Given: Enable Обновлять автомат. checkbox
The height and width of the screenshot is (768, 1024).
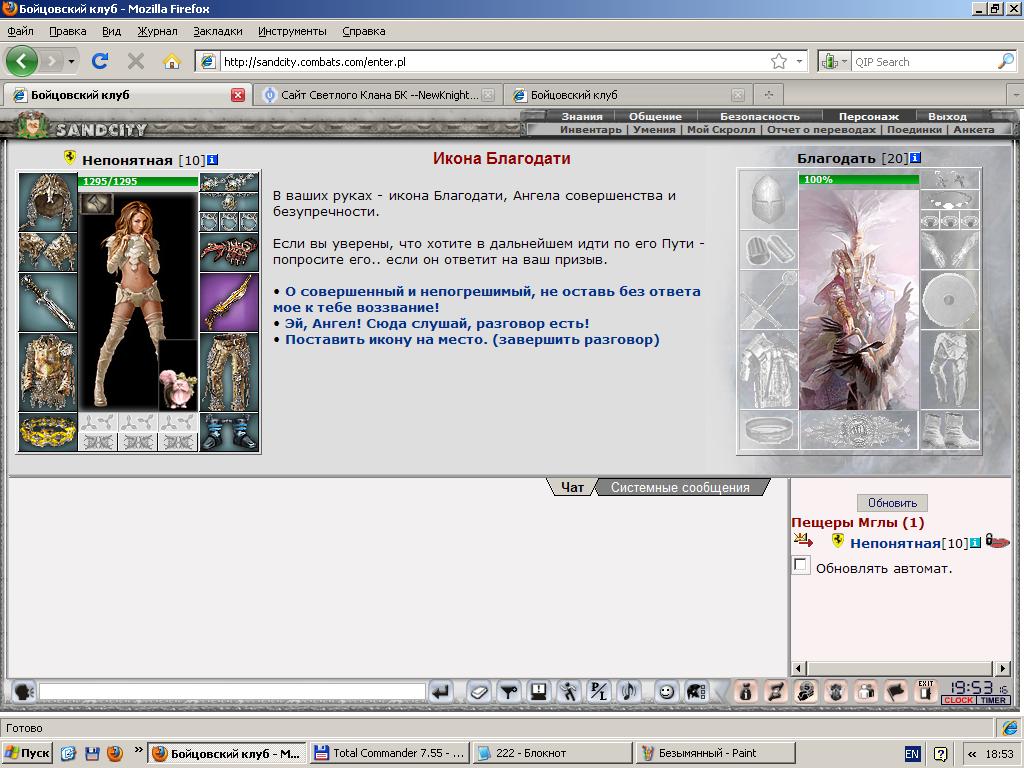Looking at the screenshot, I should pos(801,566).
